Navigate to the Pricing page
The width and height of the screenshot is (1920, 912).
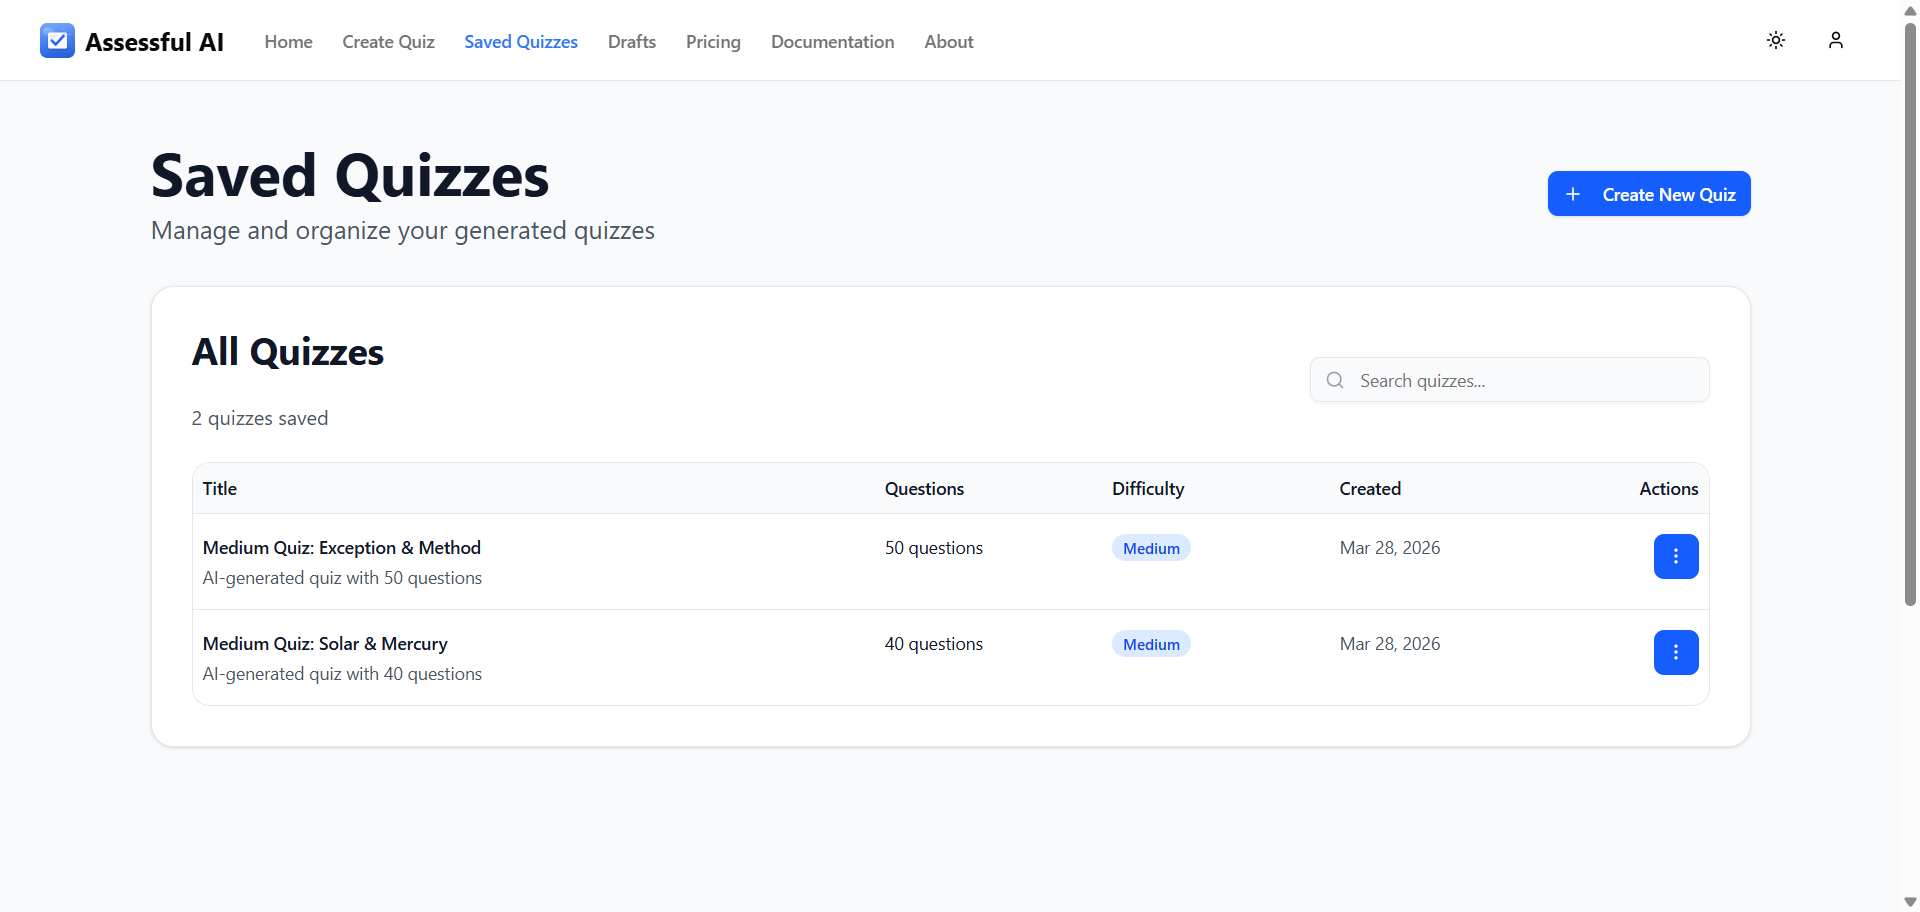click(713, 42)
